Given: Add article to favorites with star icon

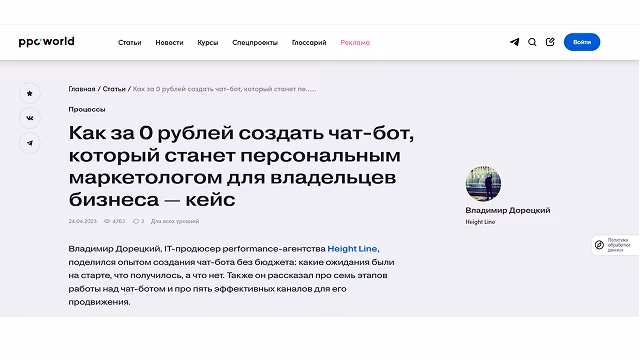Looking at the screenshot, I should 30,93.
